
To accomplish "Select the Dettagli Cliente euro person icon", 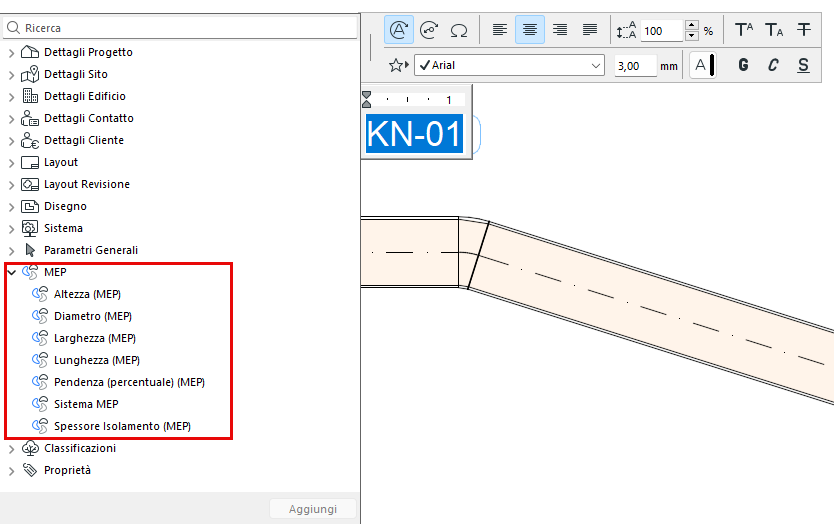I will pyautogui.click(x=30, y=140).
